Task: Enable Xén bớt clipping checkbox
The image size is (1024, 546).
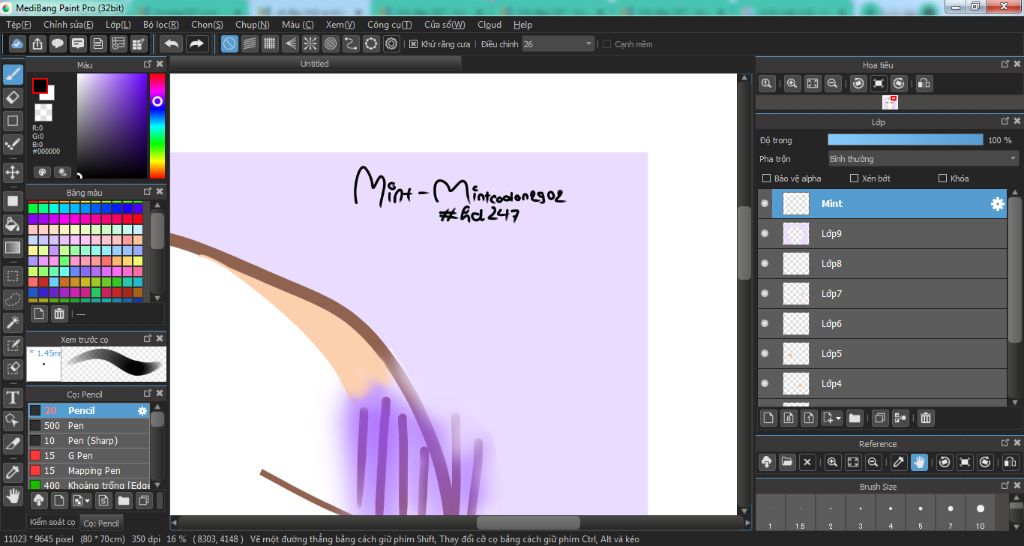Action: coord(854,178)
